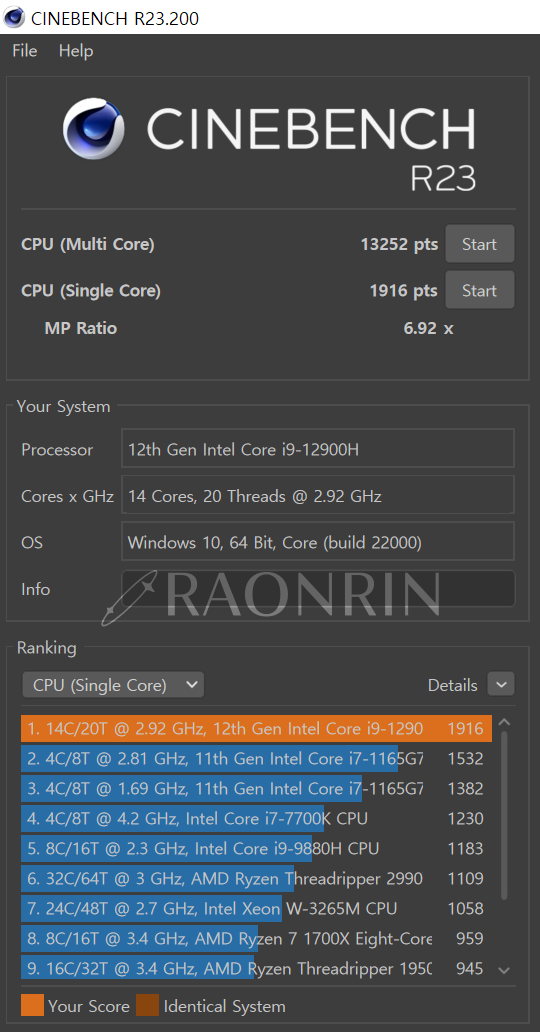
Task: Click the 1916 pts single core score
Action: pyautogui.click(x=404, y=290)
